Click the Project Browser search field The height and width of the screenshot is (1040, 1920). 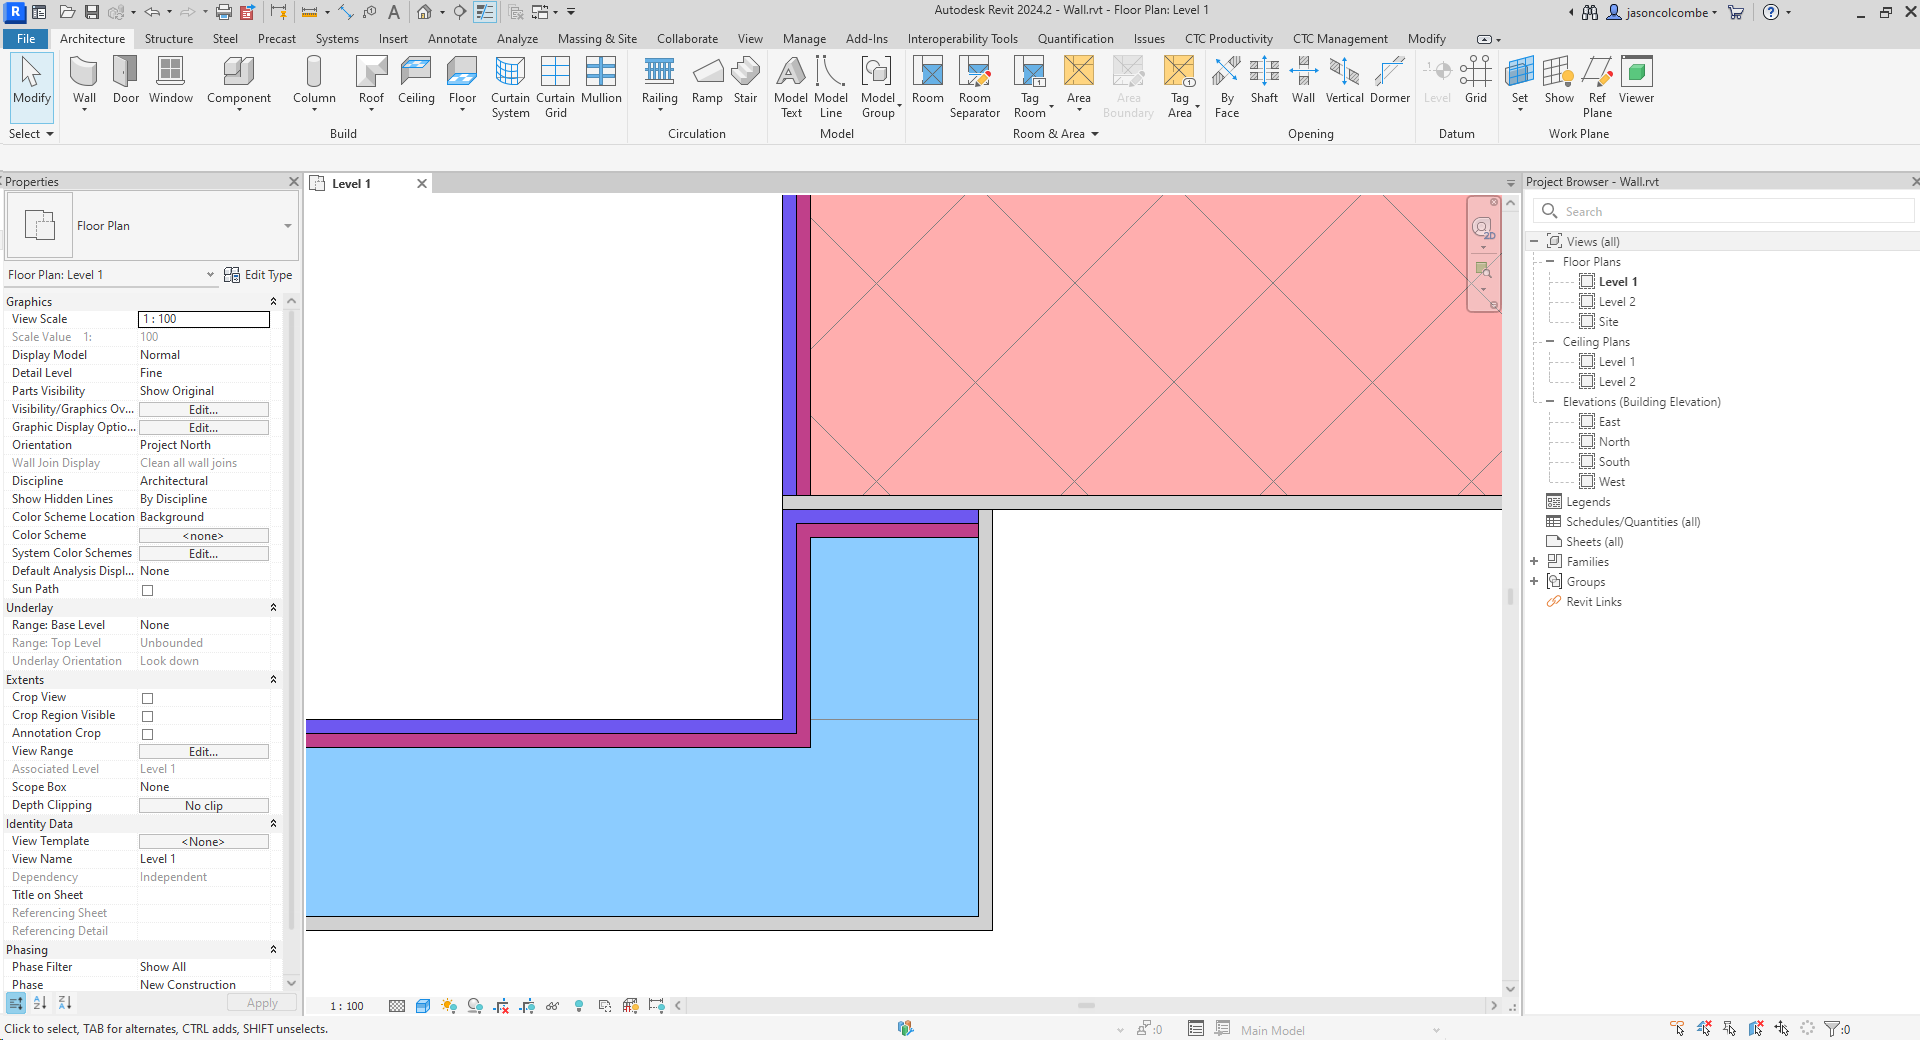point(1726,212)
